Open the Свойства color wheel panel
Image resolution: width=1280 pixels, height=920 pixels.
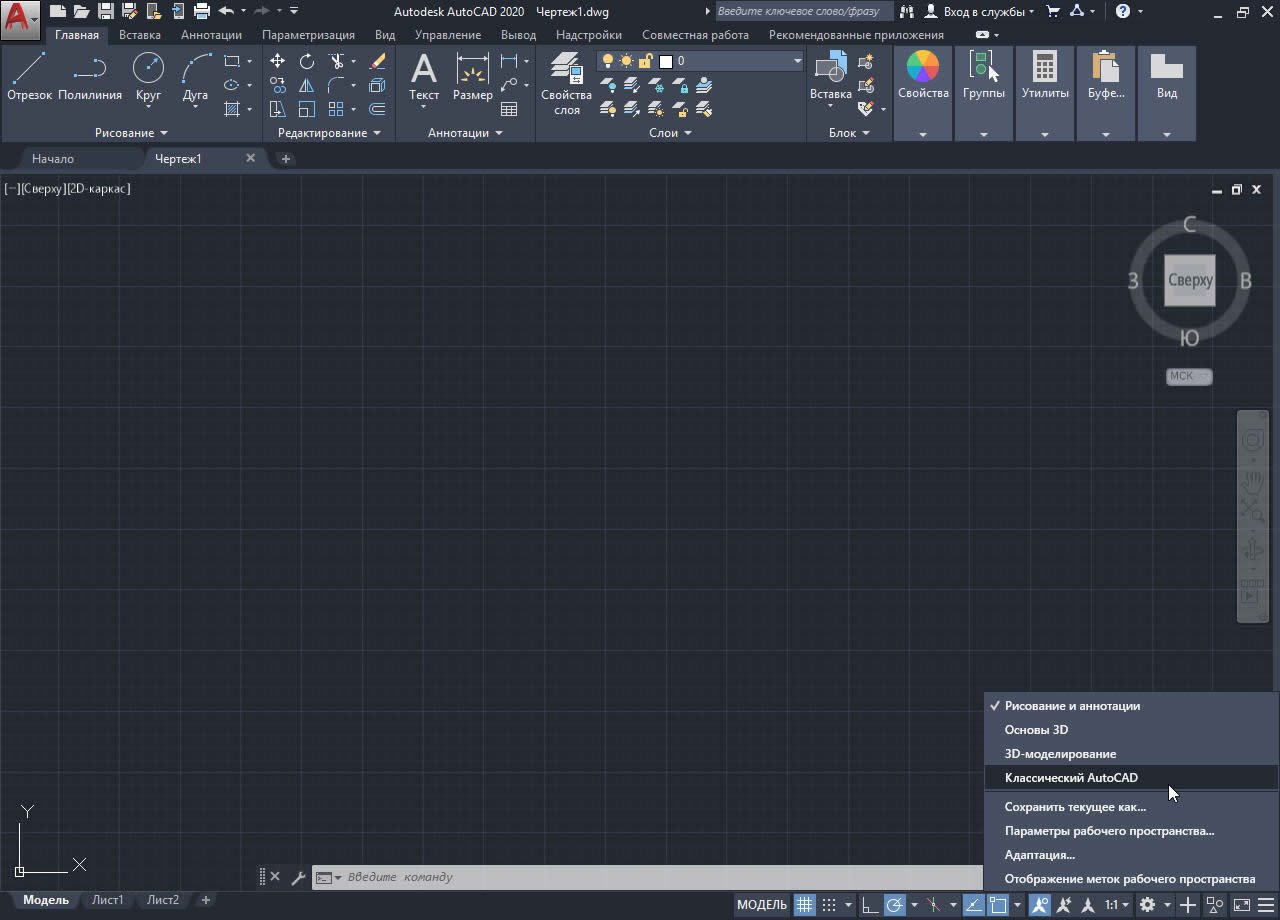tap(923, 76)
